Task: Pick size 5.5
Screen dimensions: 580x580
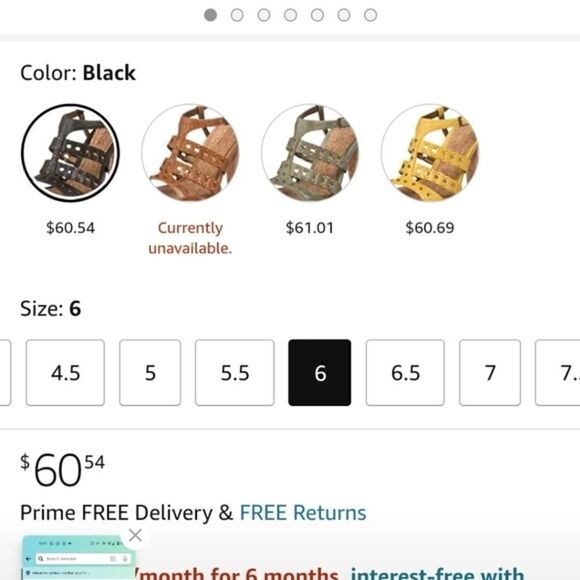Action: 235,372
